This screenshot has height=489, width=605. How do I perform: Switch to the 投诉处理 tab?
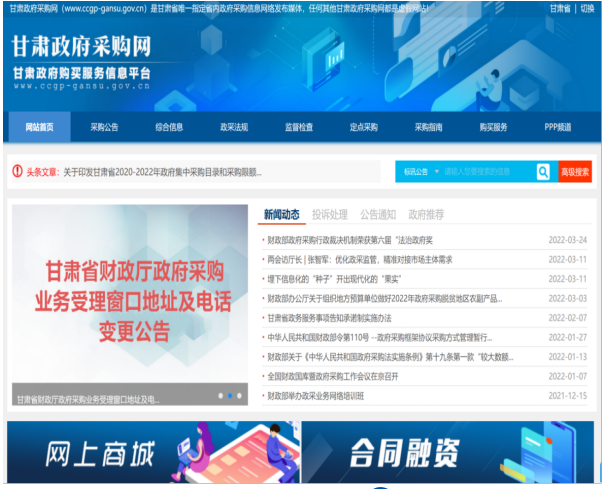329,215
